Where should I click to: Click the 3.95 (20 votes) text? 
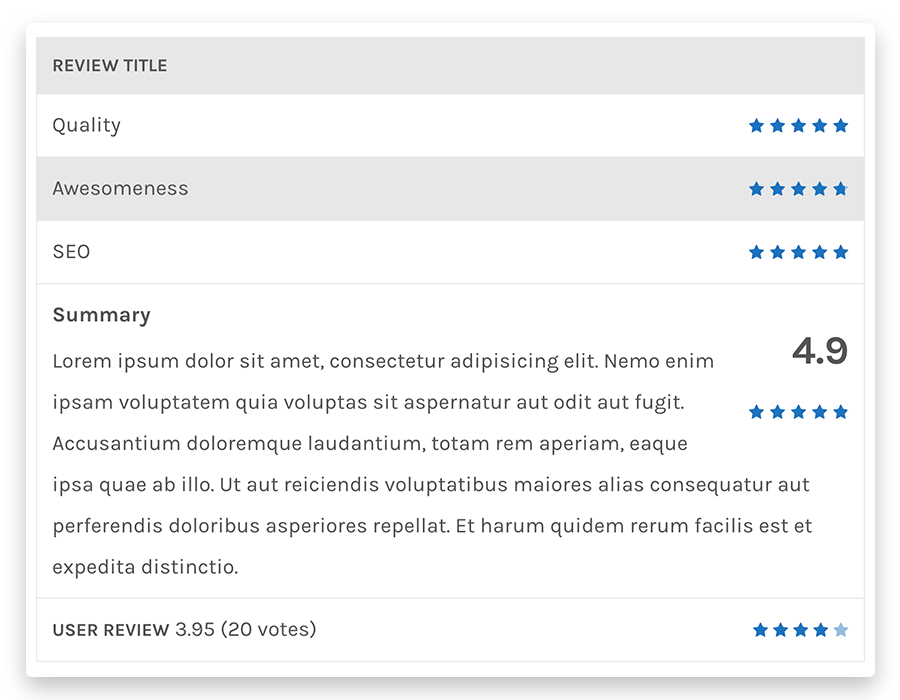[x=246, y=629]
